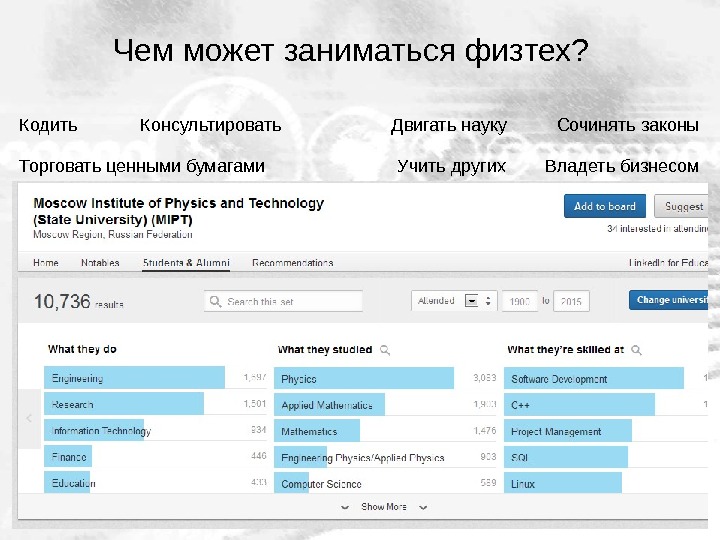Click the What they do heading

(x=82, y=349)
